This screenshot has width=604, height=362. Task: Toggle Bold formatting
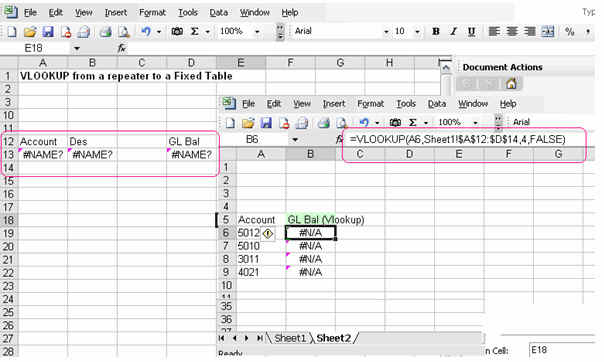pos(436,32)
